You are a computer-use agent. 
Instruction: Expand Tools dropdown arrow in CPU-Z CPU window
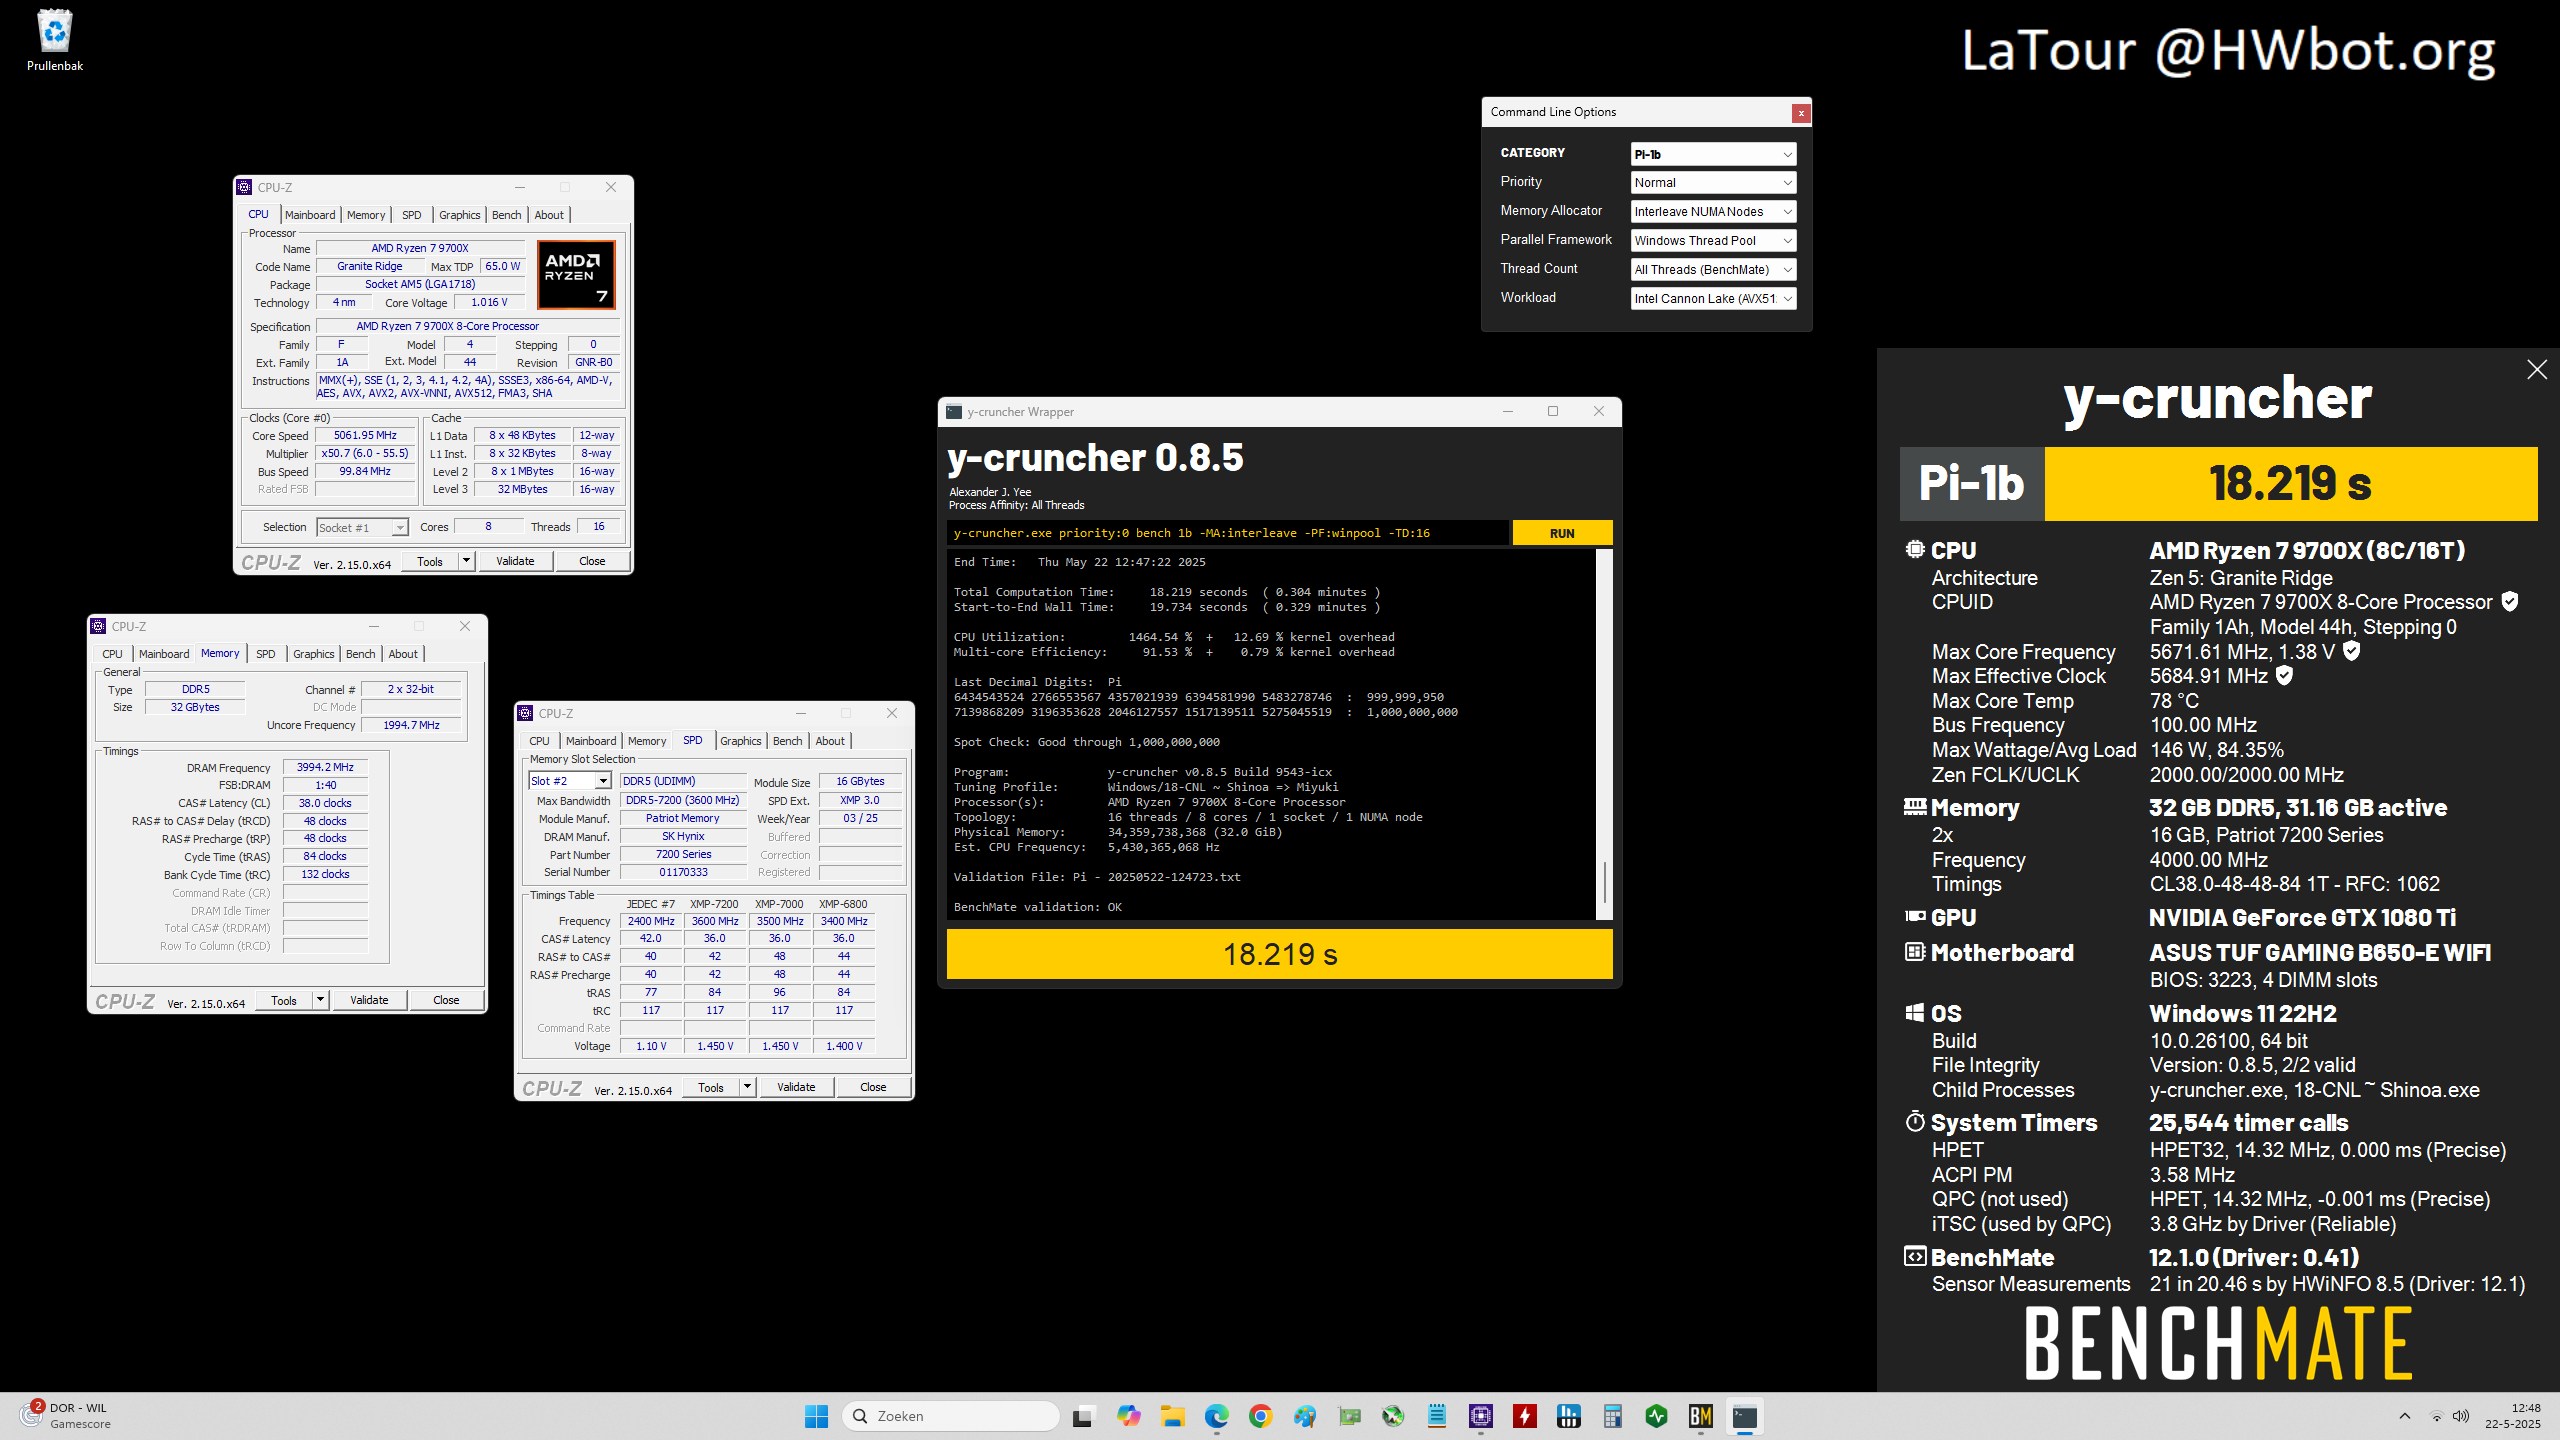pyautogui.click(x=466, y=561)
